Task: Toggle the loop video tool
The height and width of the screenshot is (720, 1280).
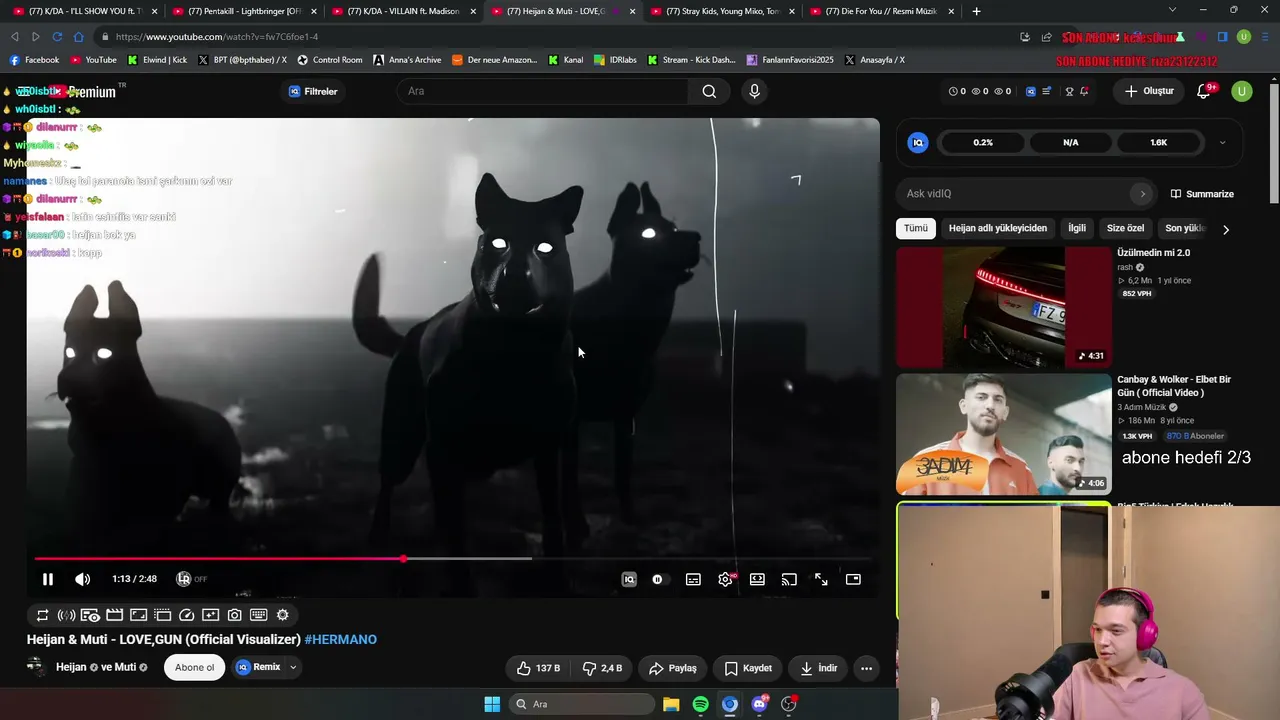Action: click(42, 615)
